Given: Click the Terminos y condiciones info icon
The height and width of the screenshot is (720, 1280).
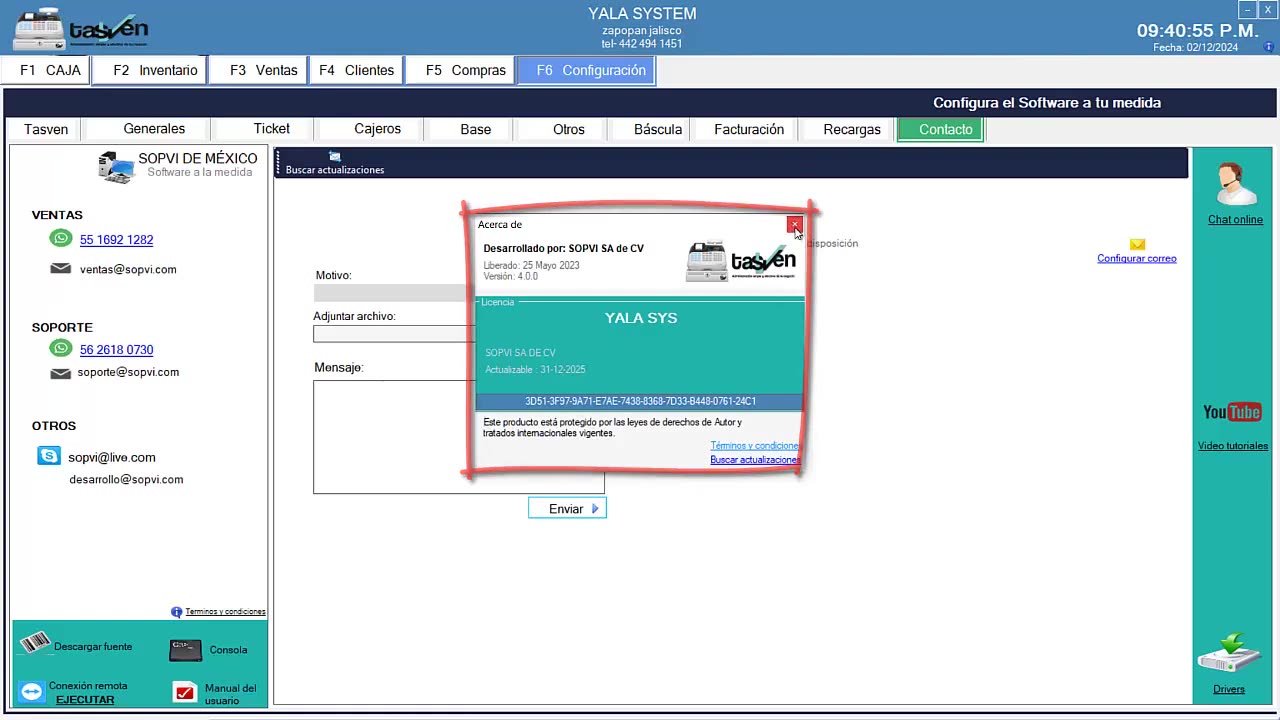Looking at the screenshot, I should (177, 612).
